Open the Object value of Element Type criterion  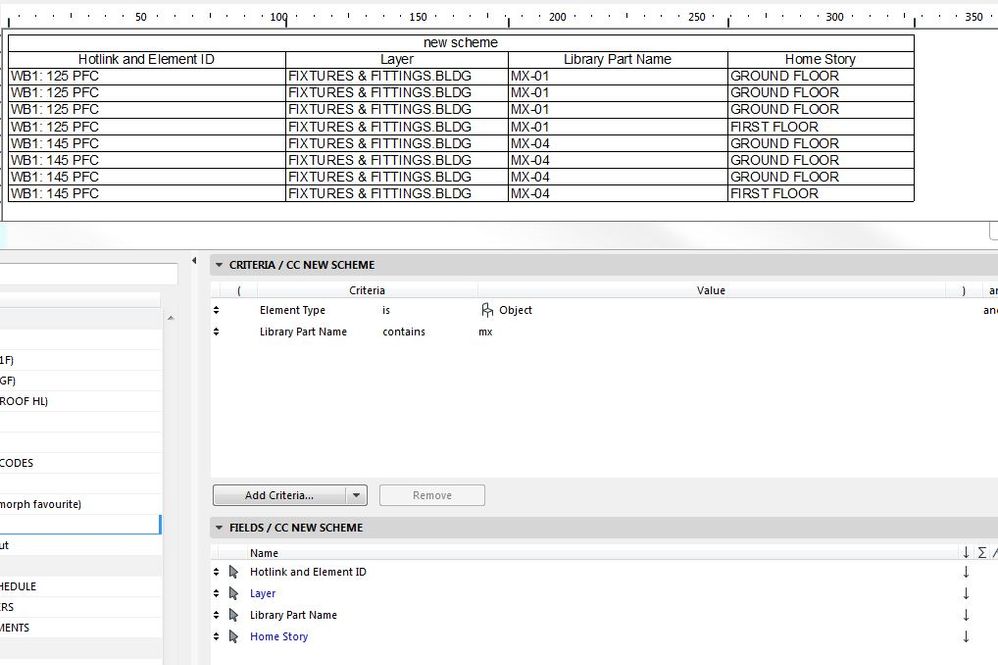coord(515,311)
